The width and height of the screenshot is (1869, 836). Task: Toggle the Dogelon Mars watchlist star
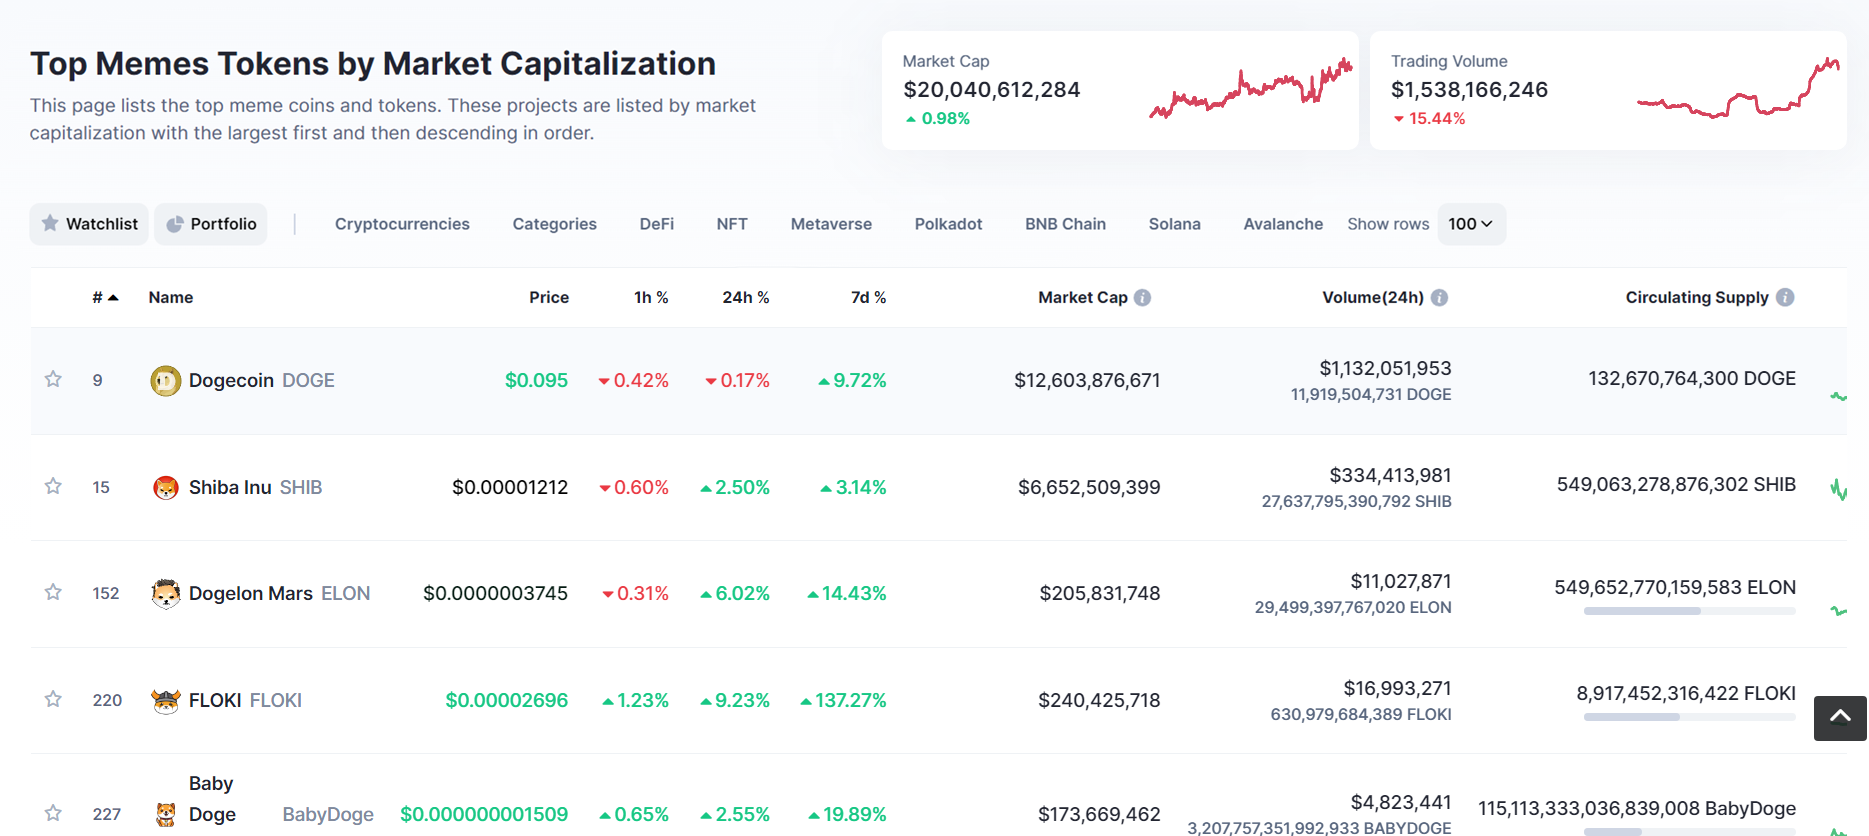pos(53,592)
